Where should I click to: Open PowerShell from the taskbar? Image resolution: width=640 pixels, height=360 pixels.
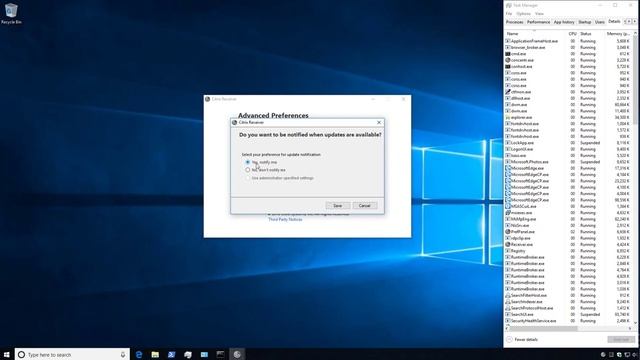(171, 354)
